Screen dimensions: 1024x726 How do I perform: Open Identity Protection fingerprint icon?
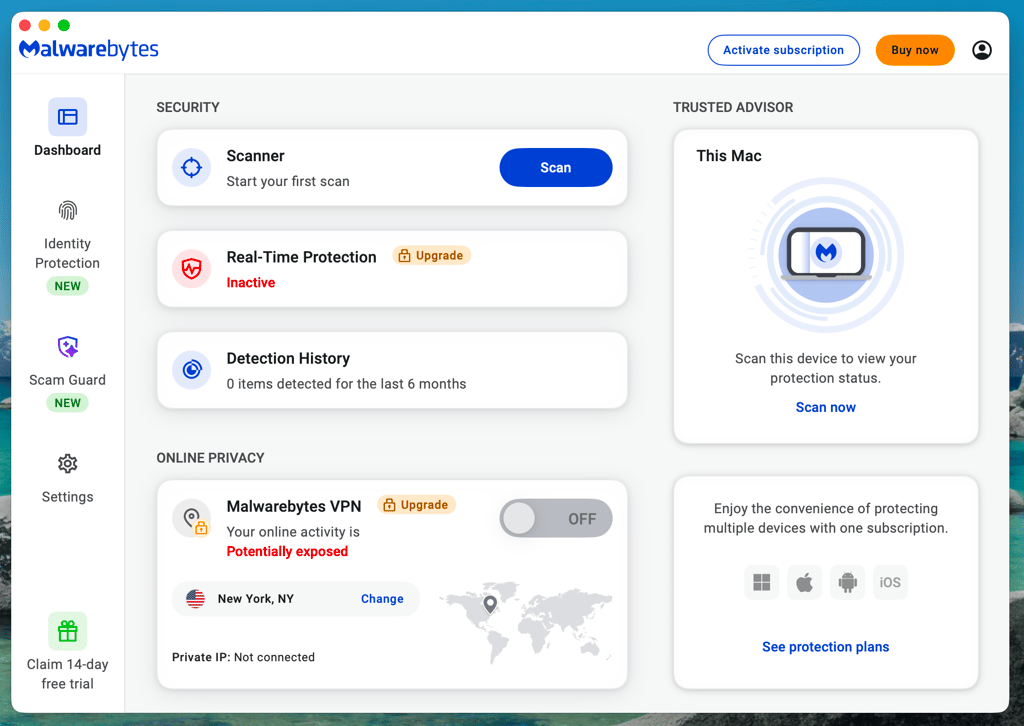67,210
